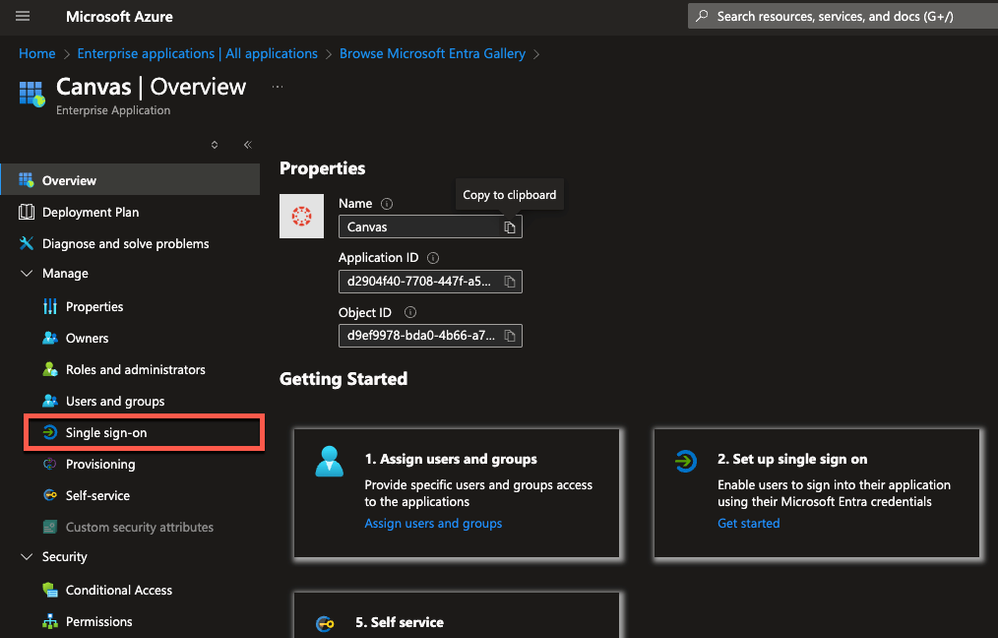Collapse the sidebar with double-chevron icon
This screenshot has height=638, width=998.
247,145
